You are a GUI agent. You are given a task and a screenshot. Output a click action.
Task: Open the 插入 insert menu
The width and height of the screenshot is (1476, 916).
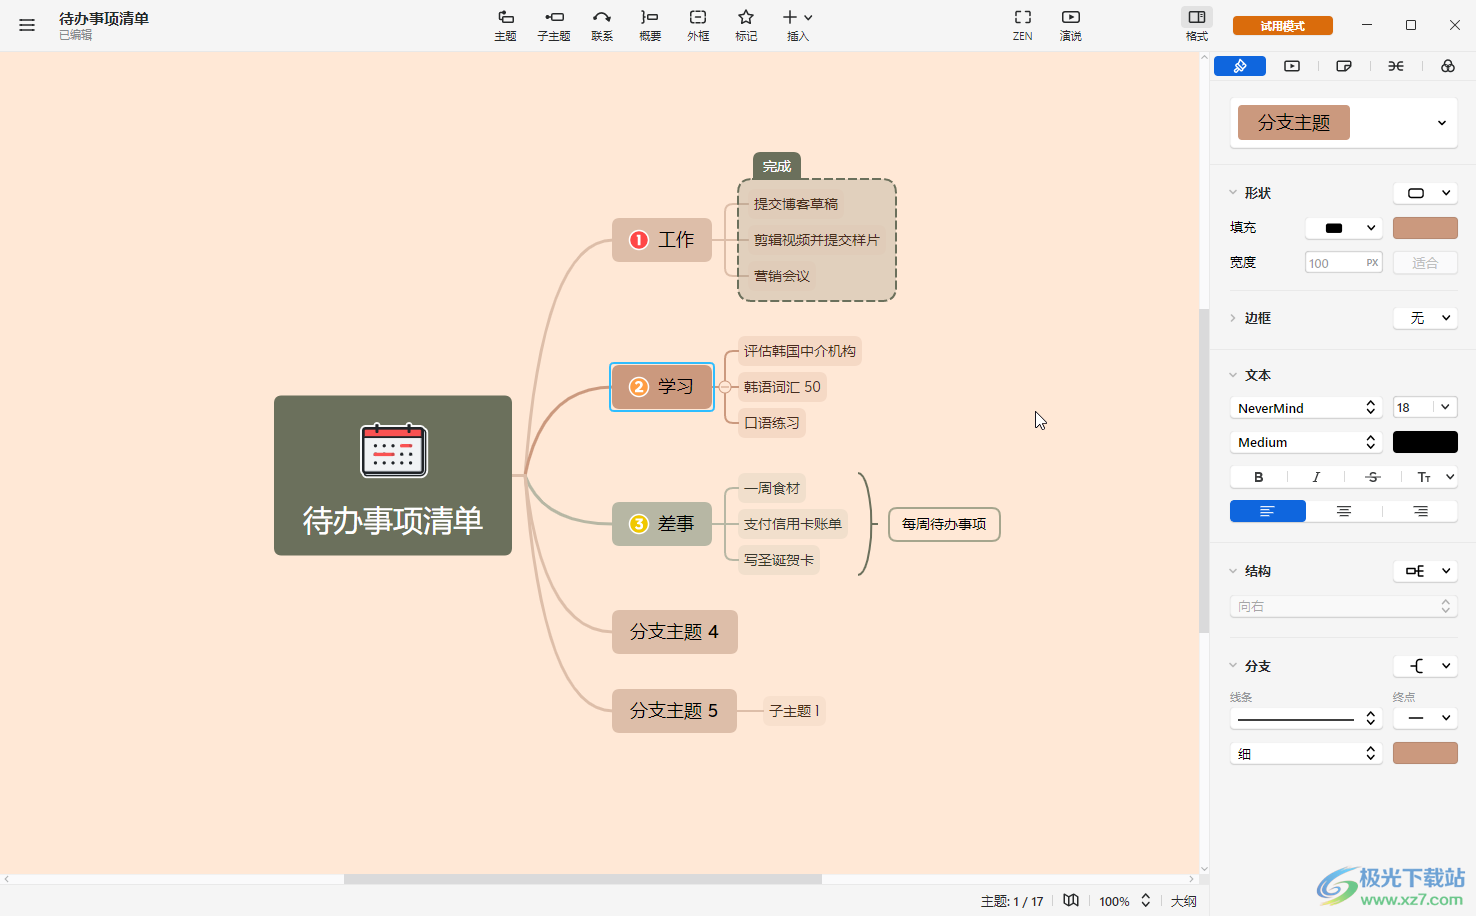(x=797, y=25)
